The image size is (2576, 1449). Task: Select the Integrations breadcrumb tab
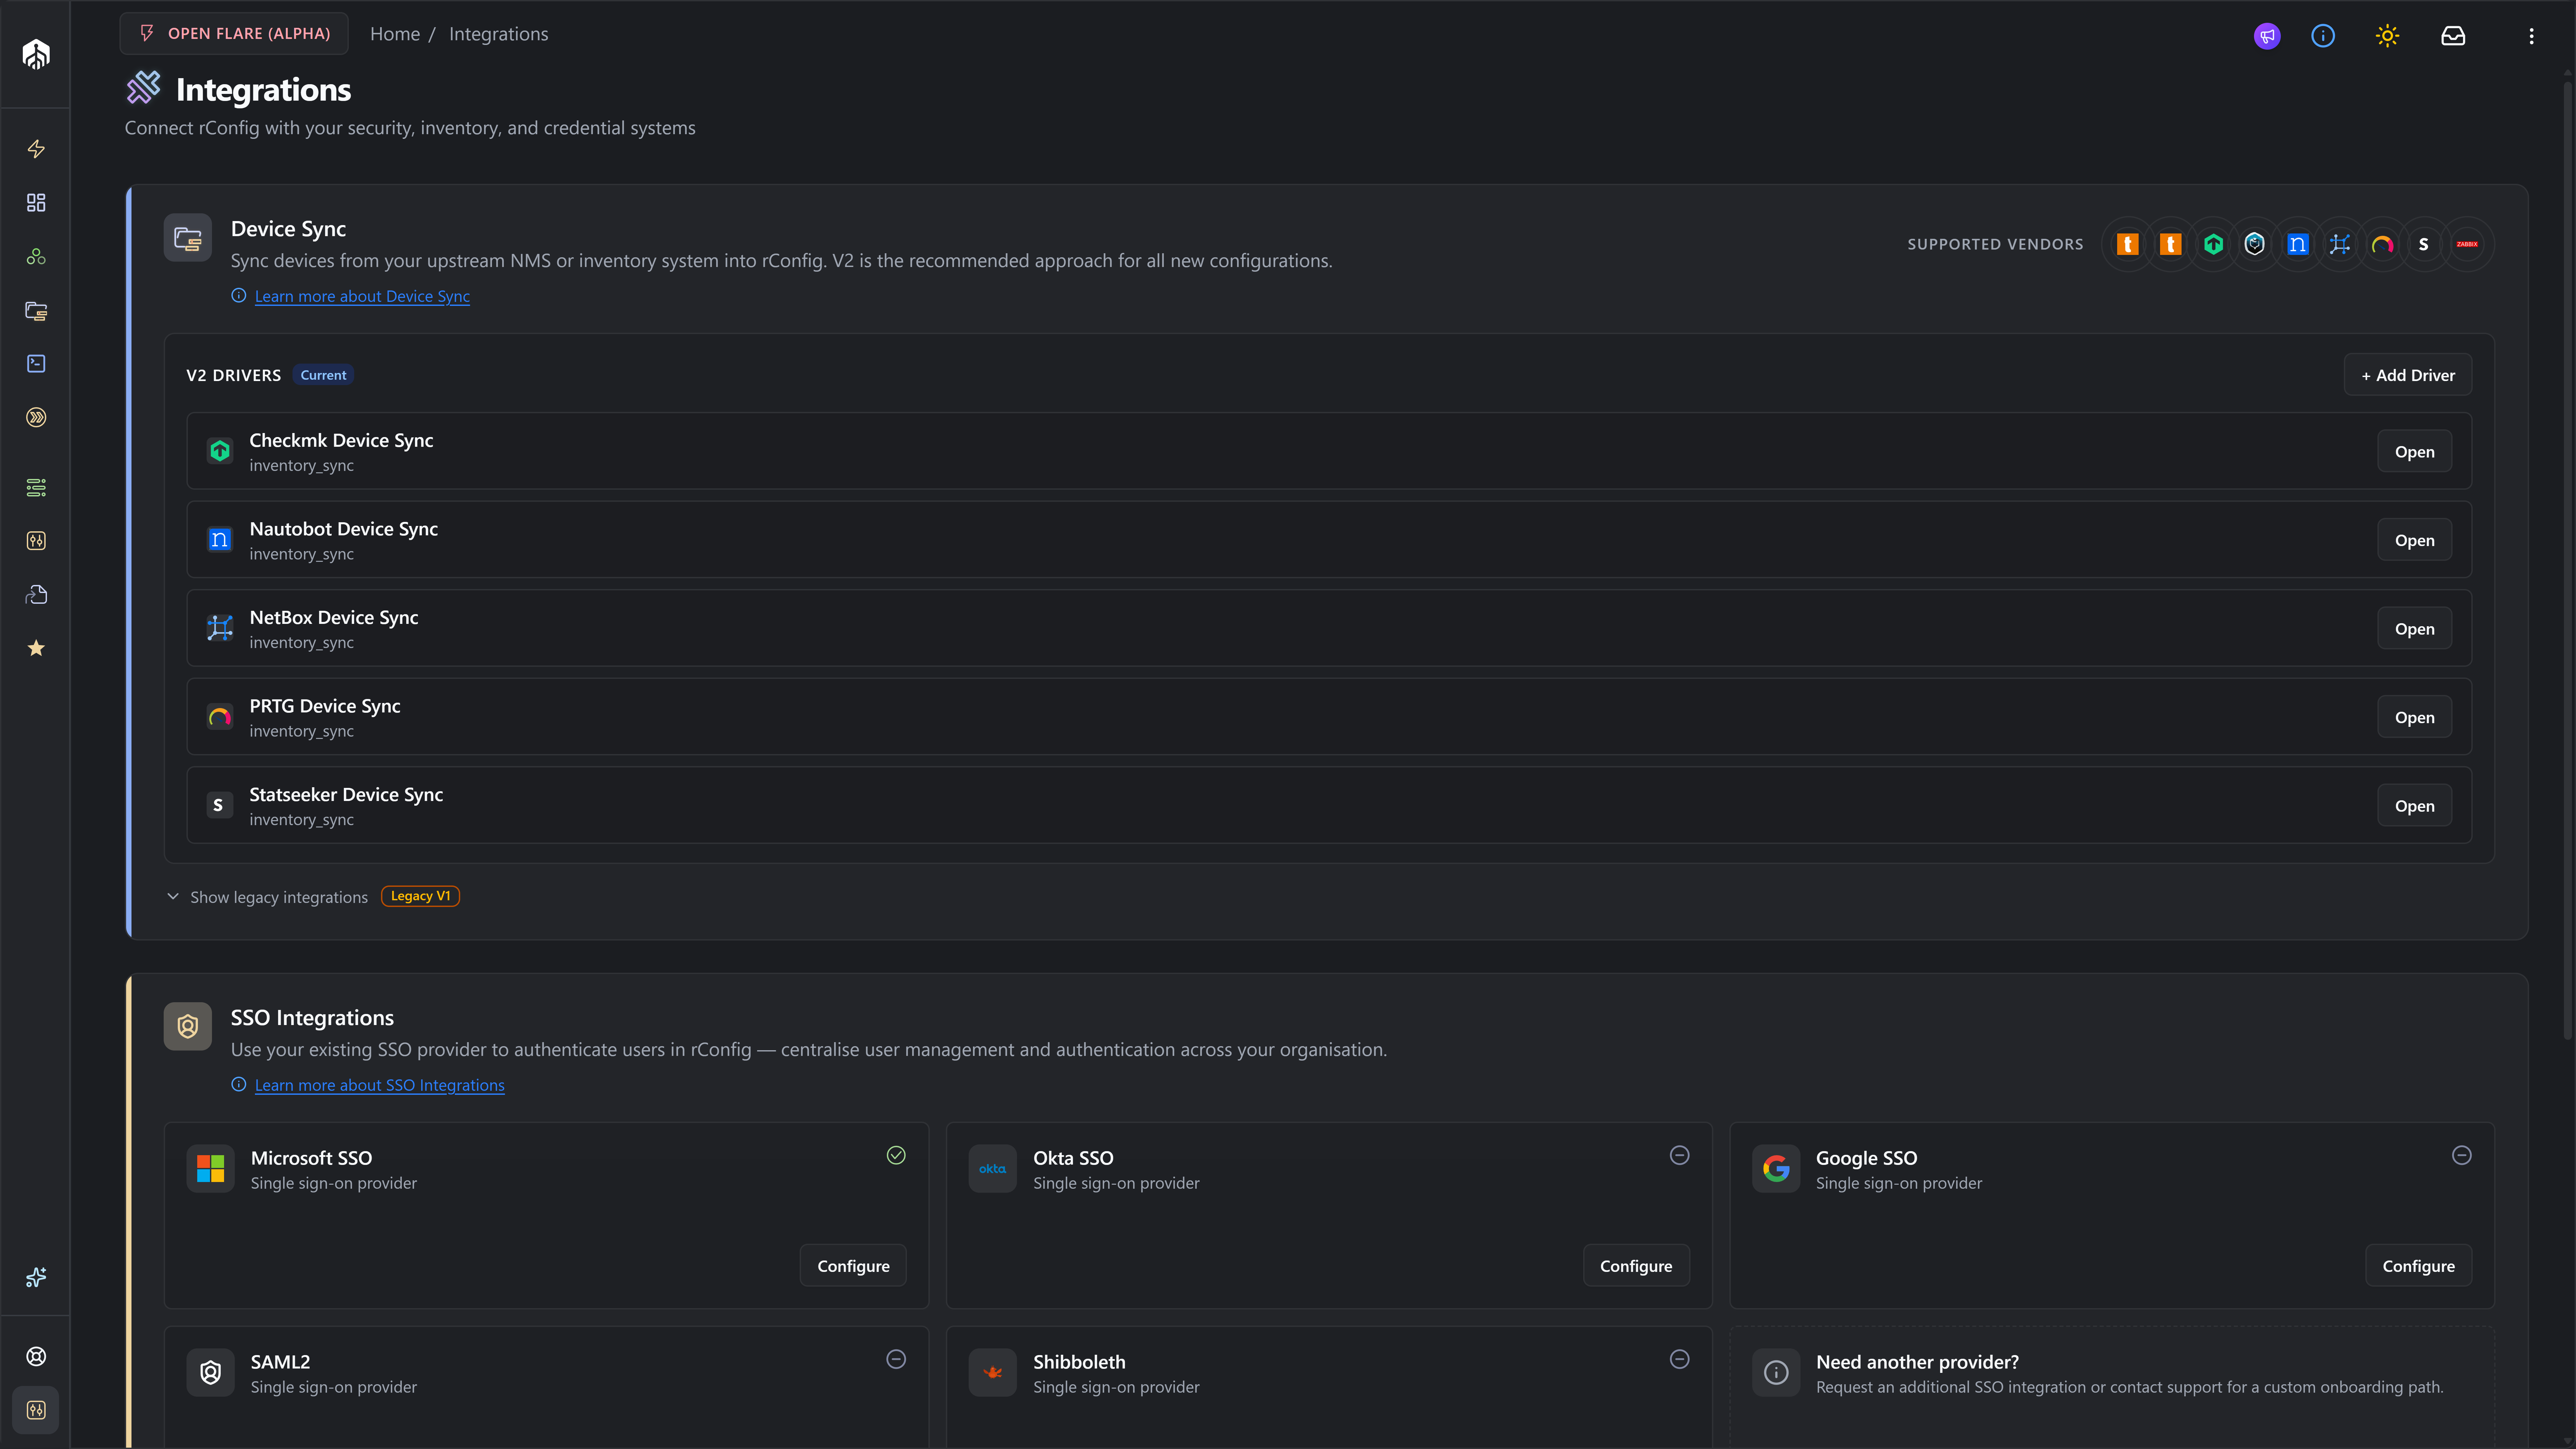click(x=498, y=33)
